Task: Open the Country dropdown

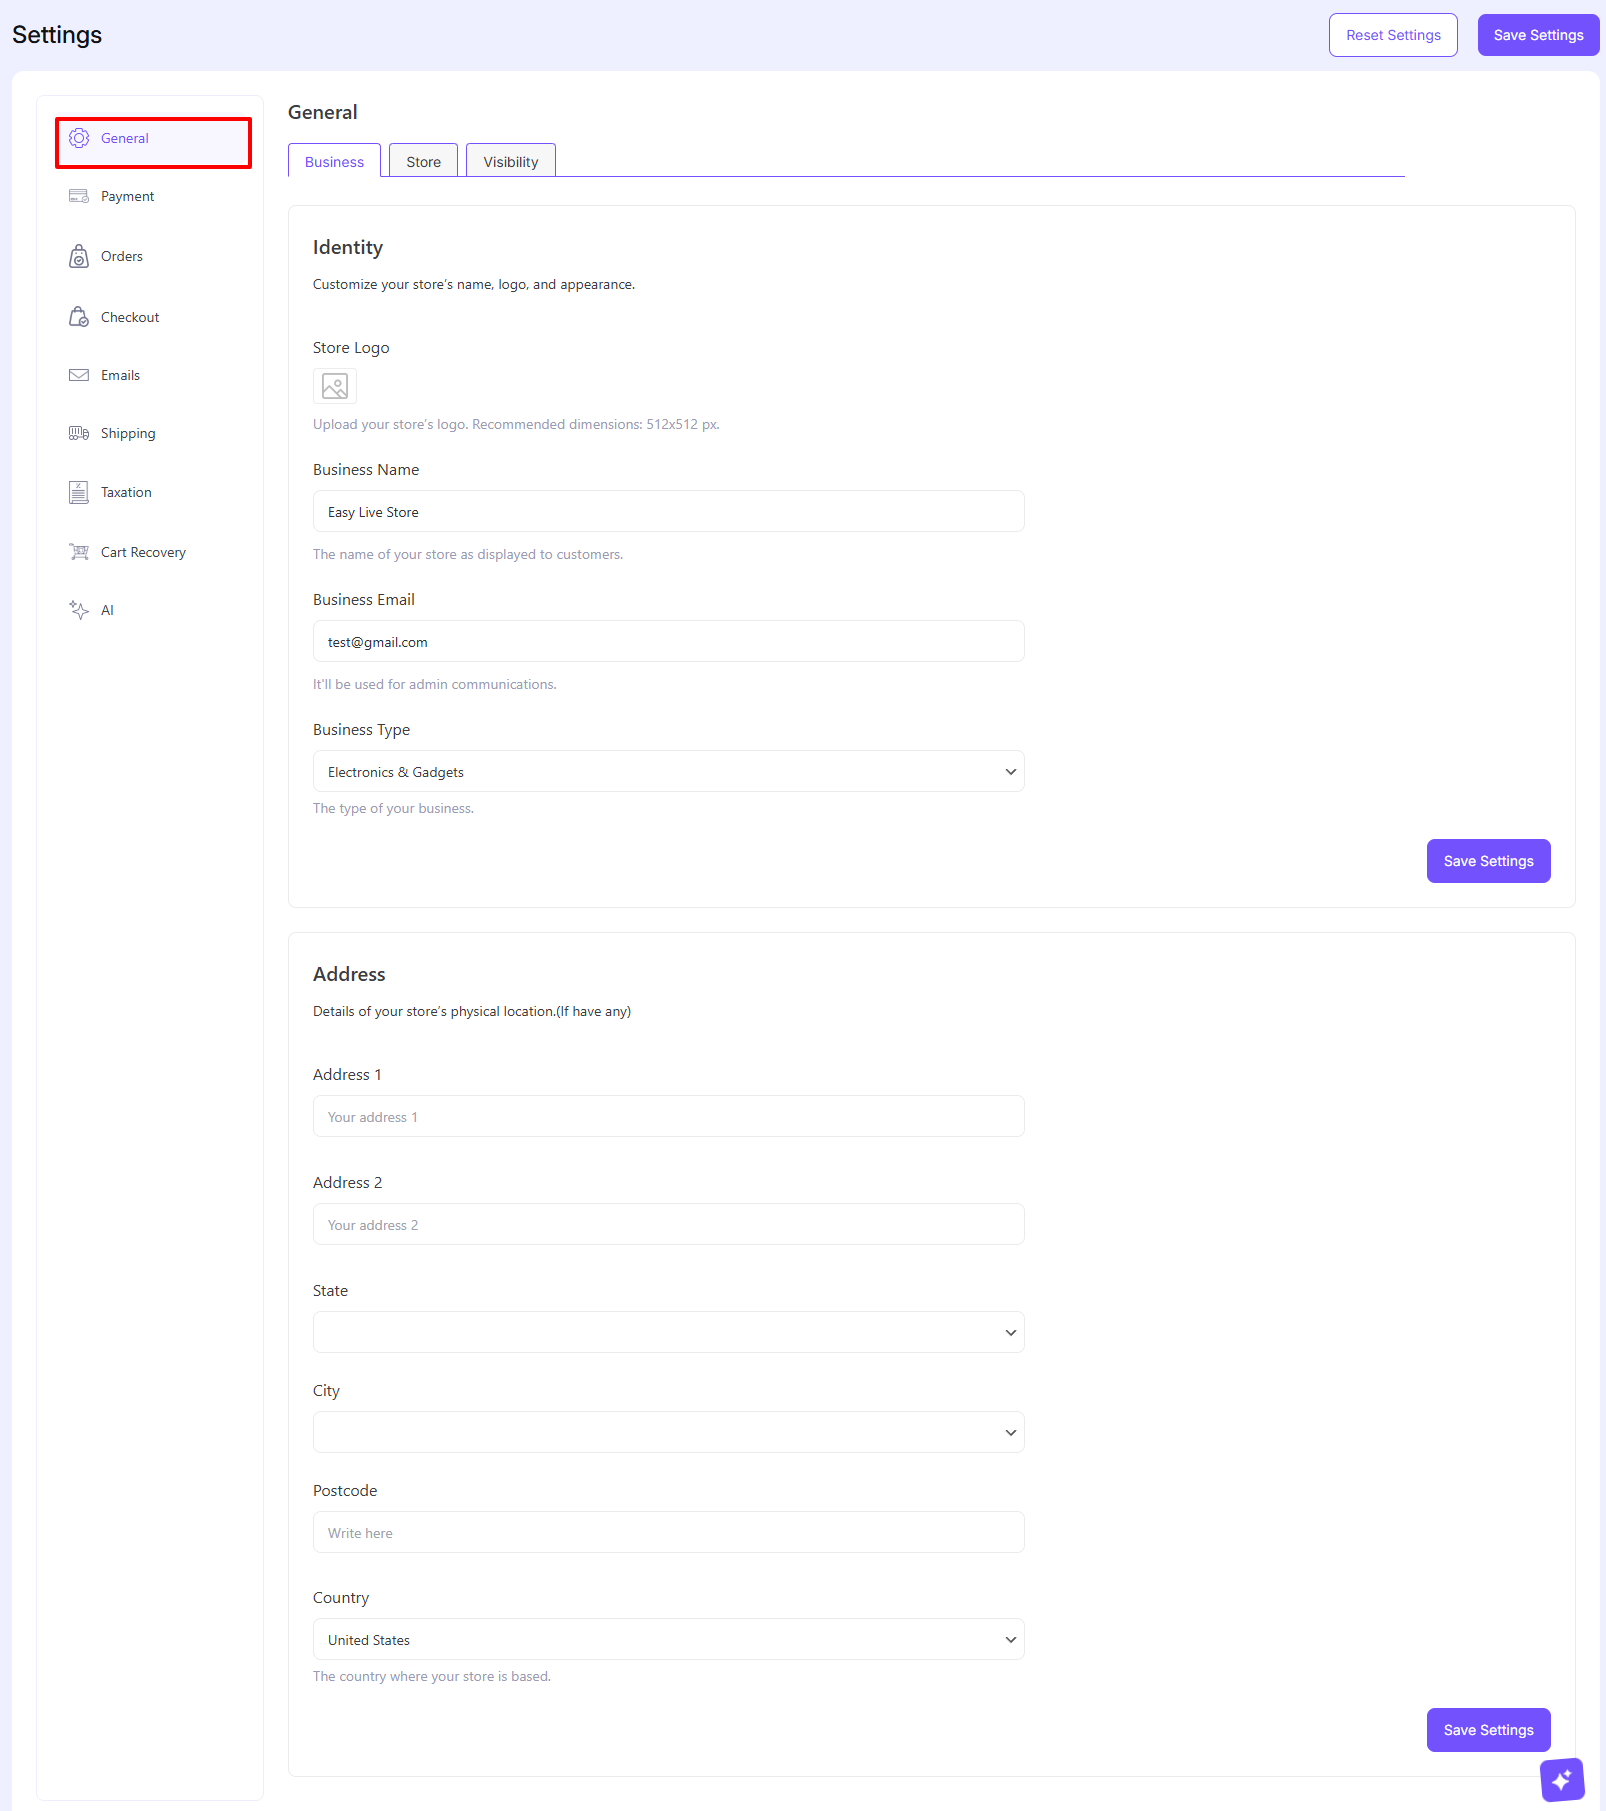Action: 668,1640
